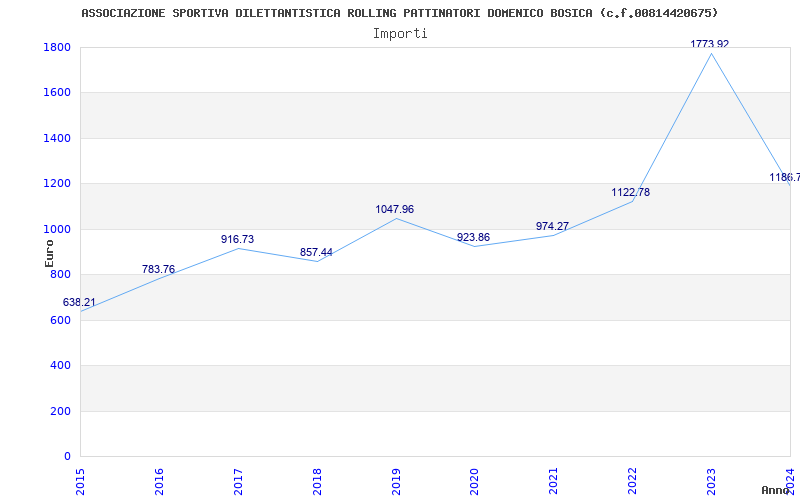Viewport: 800px width, 500px height.
Task: Click the 857.44 data label
Action: pyautogui.click(x=316, y=253)
